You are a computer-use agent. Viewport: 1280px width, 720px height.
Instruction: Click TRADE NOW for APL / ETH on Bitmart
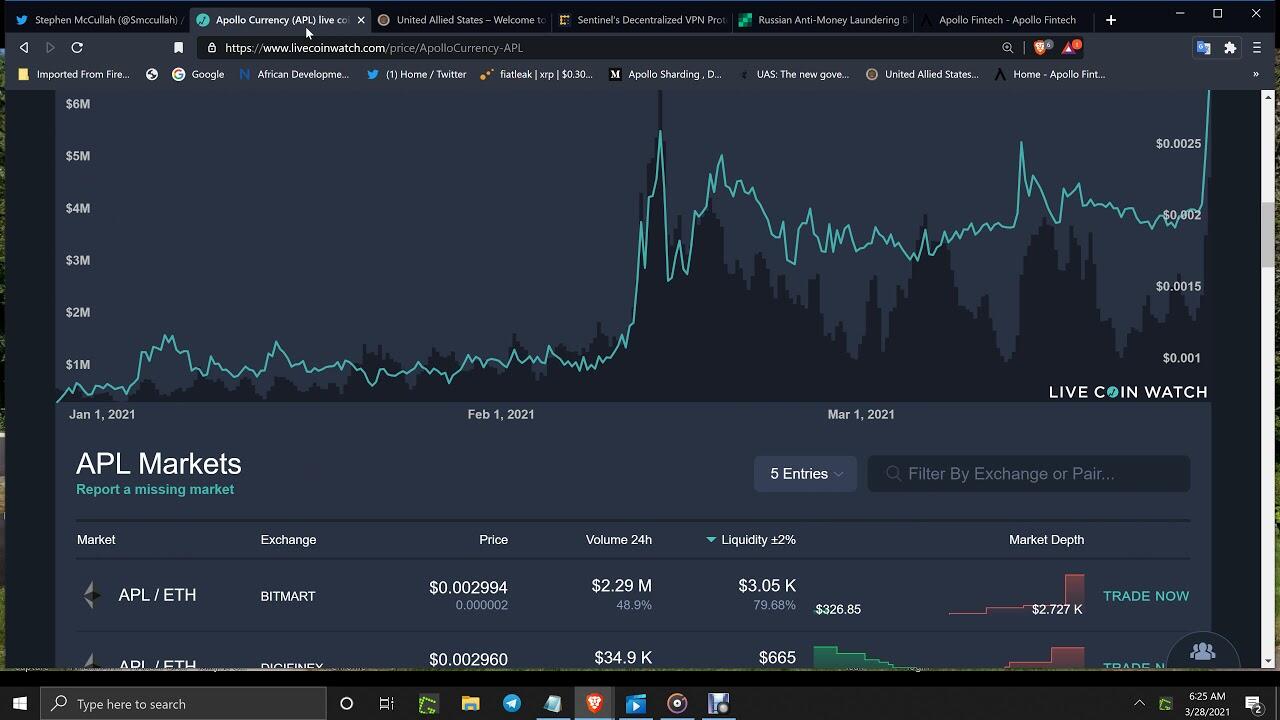[x=1145, y=596]
